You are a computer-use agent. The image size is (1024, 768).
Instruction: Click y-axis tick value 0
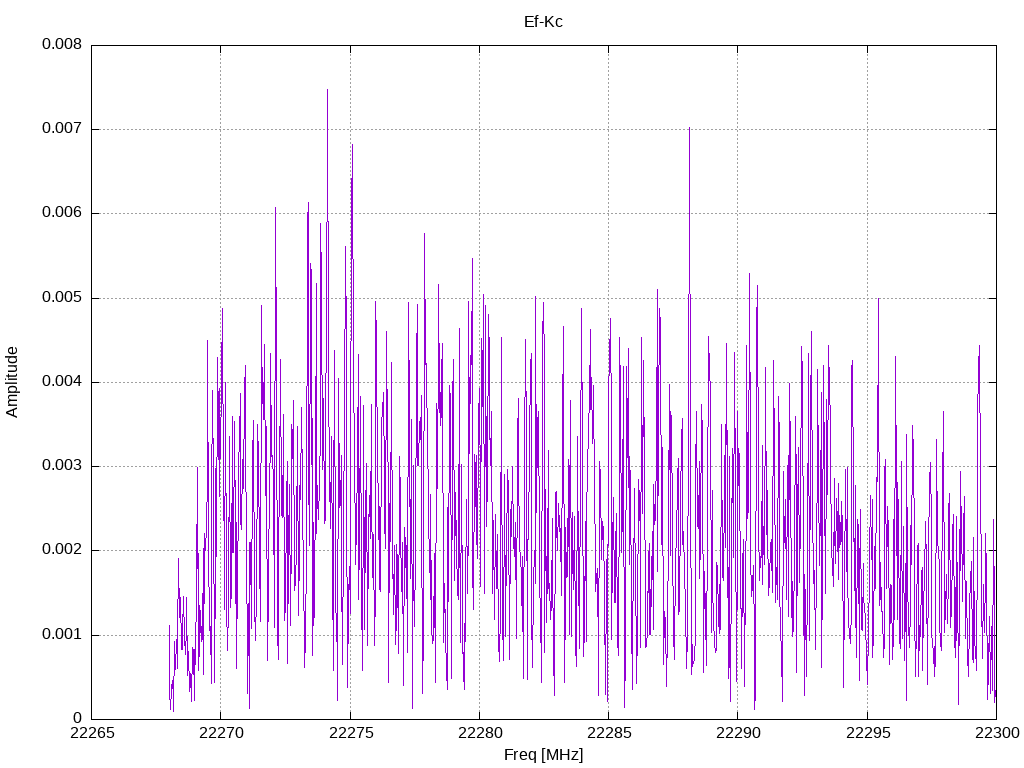point(78,718)
